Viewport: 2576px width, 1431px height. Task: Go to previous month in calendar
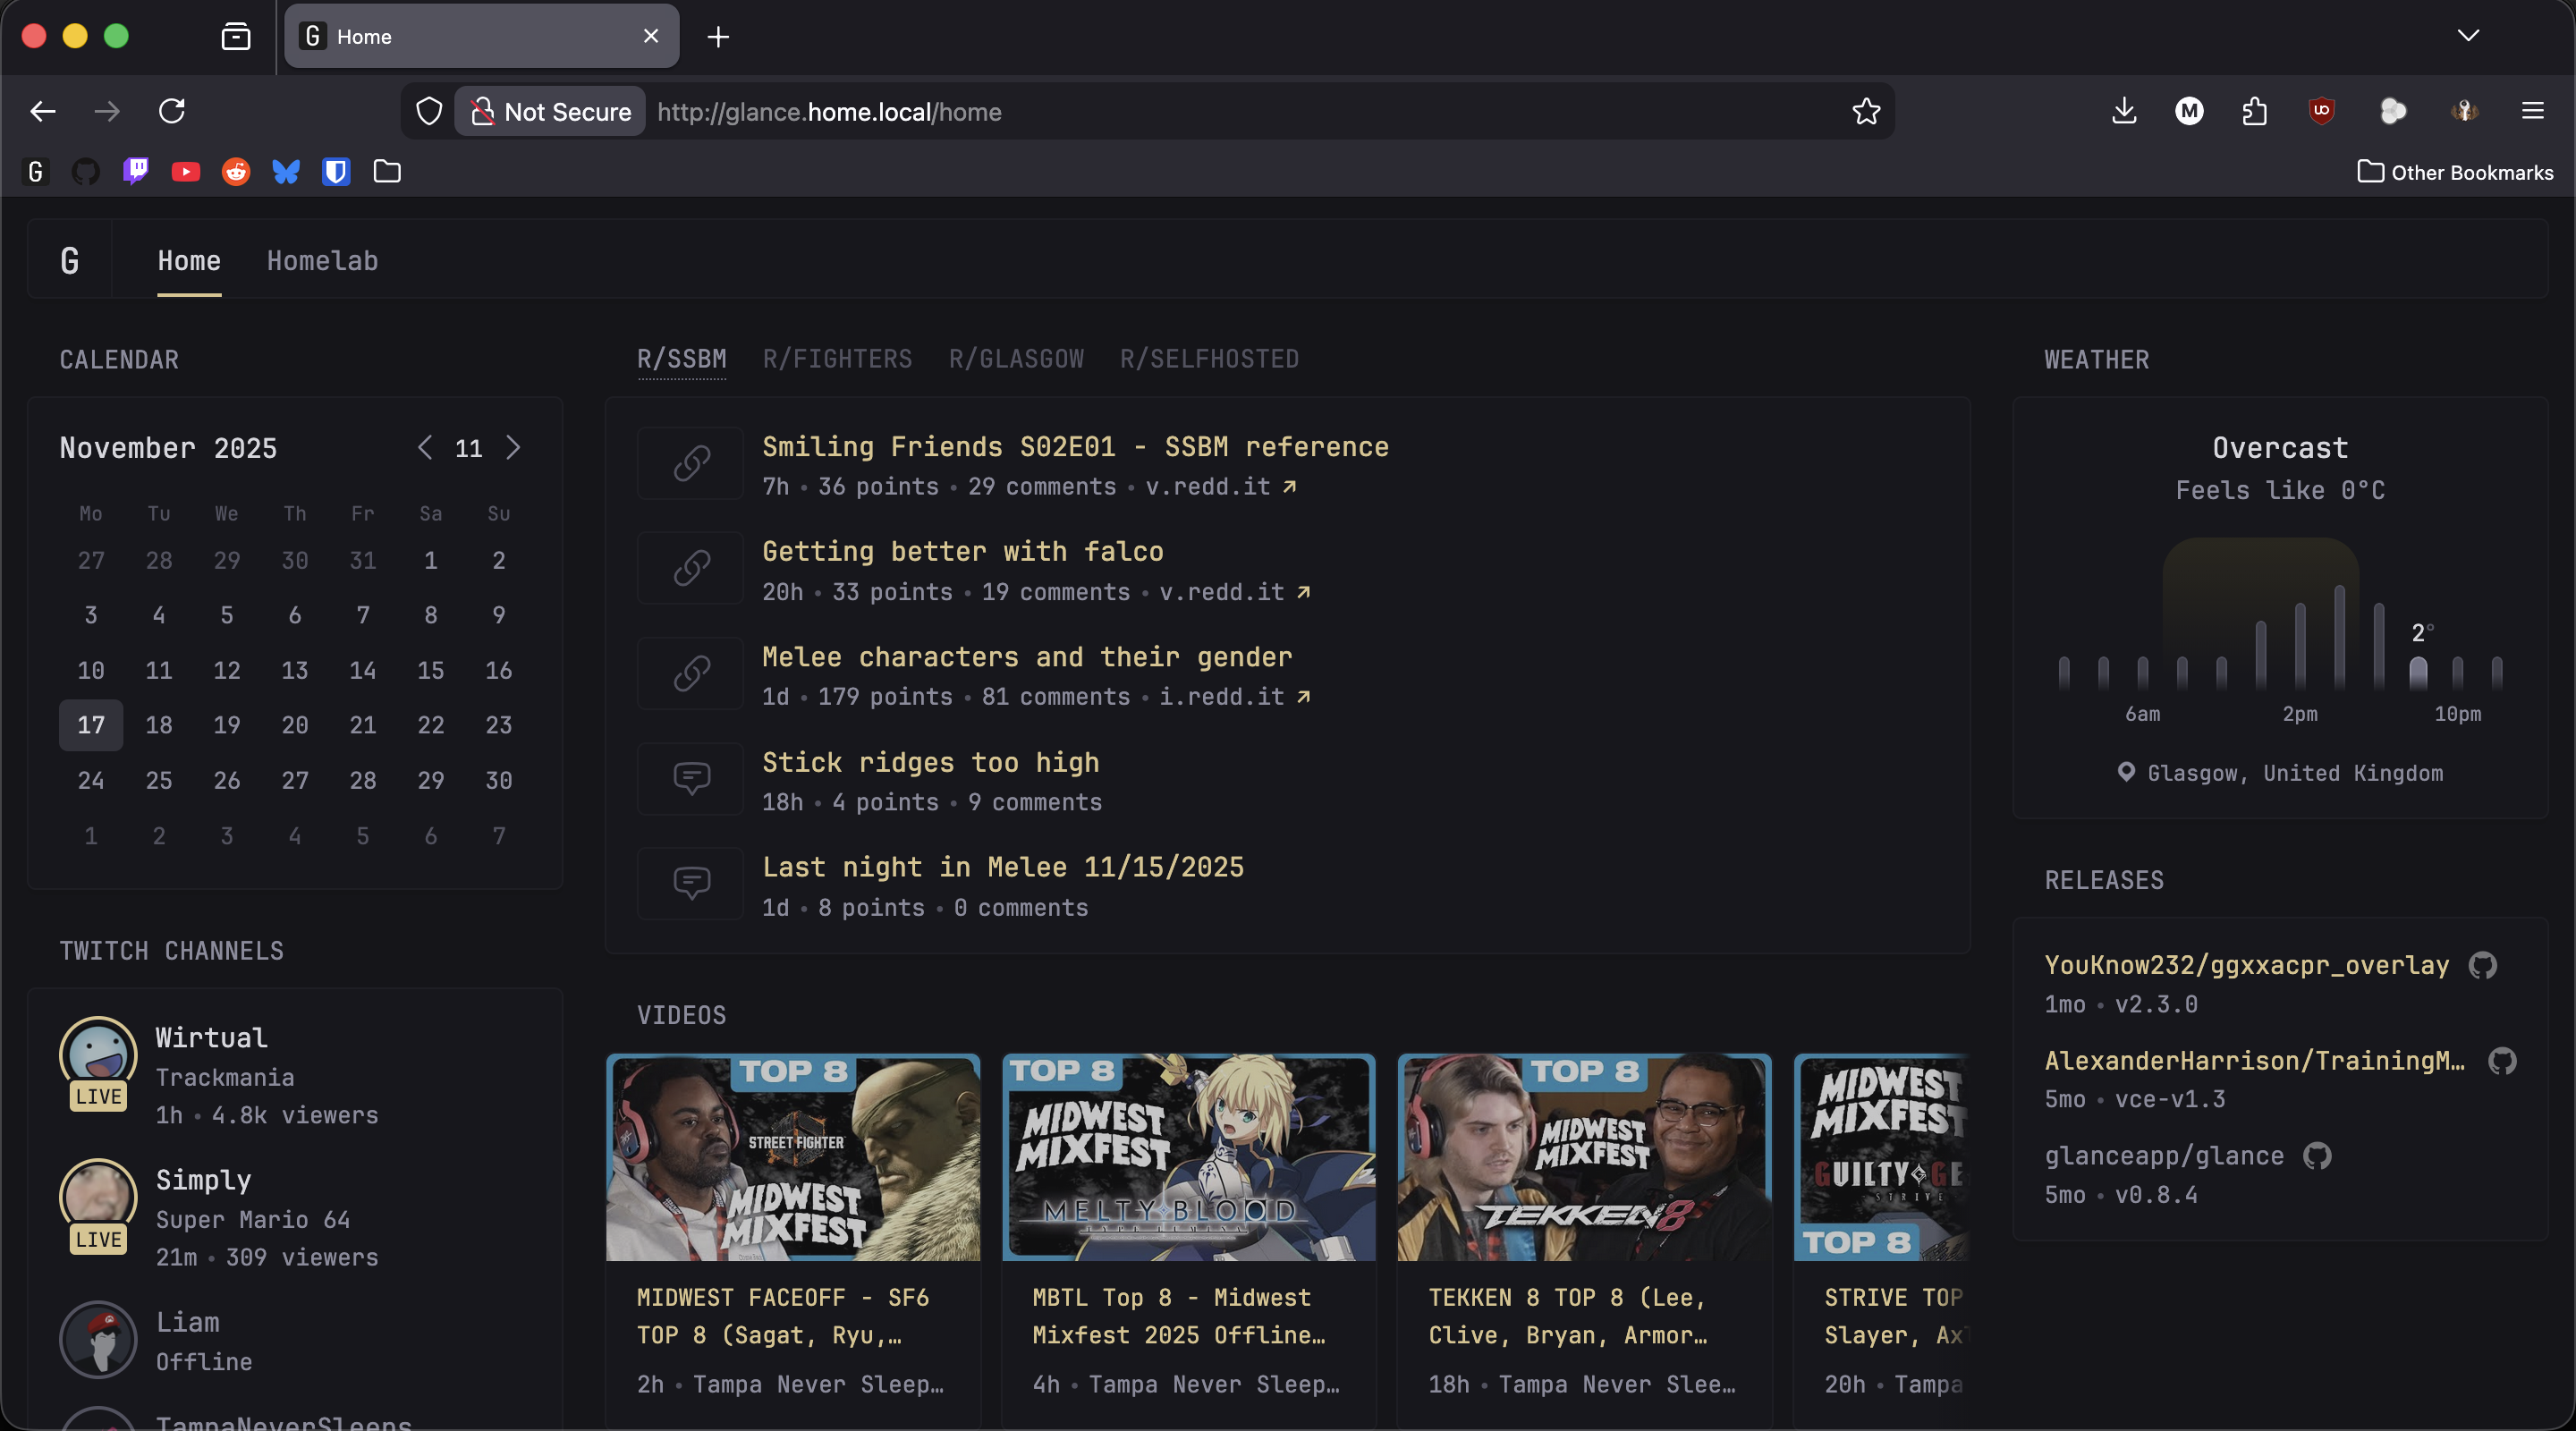pyautogui.click(x=425, y=447)
